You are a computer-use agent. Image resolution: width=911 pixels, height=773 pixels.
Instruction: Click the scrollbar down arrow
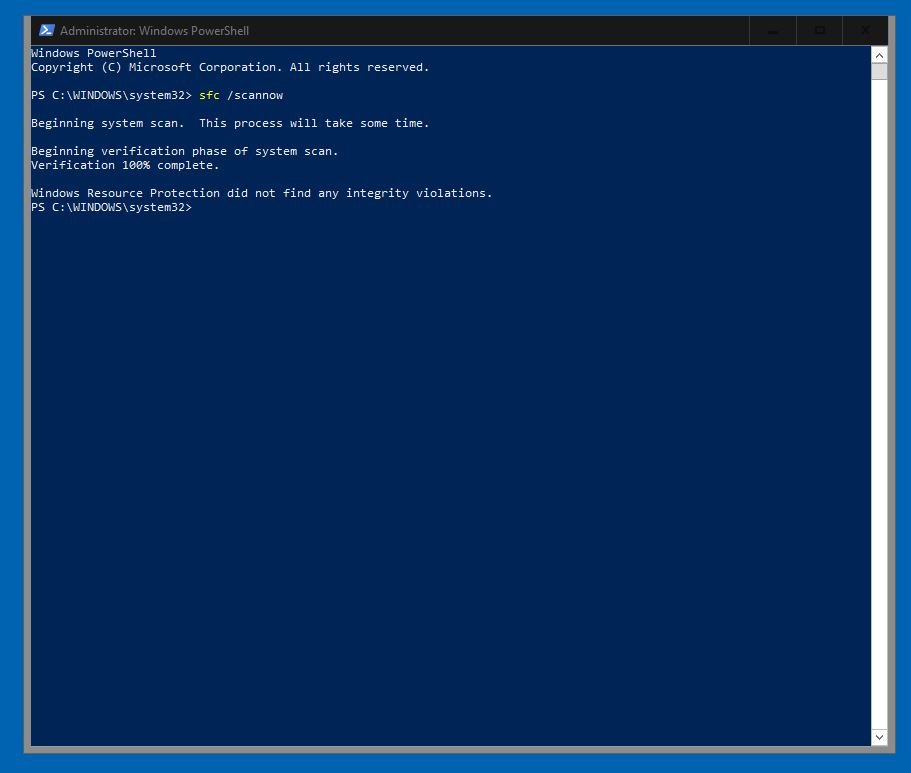point(879,737)
